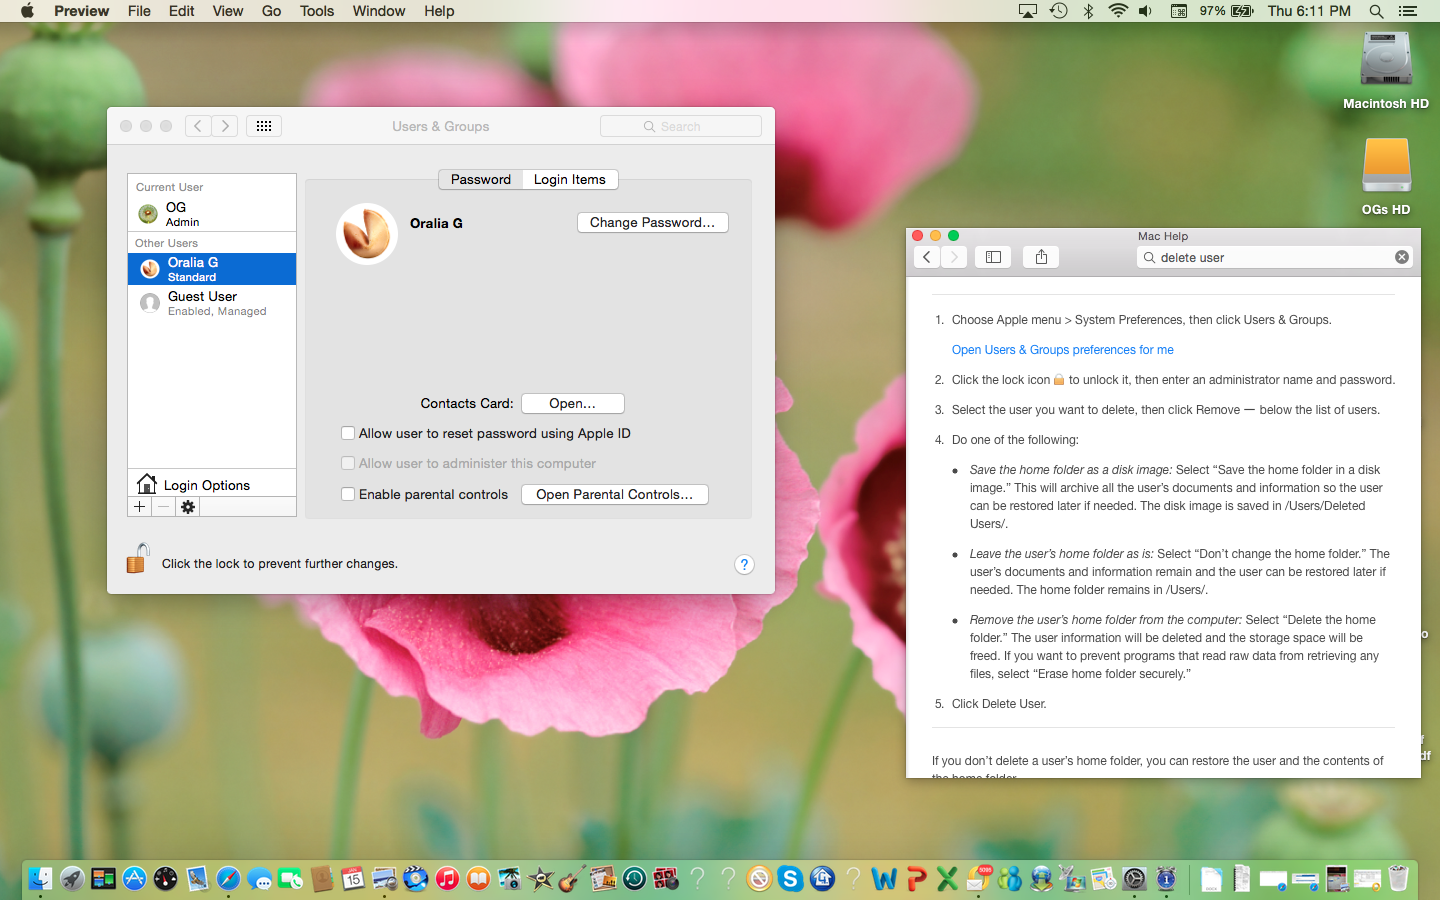This screenshot has height=900, width=1440.
Task: Switch to the Password tab
Action: 481,179
